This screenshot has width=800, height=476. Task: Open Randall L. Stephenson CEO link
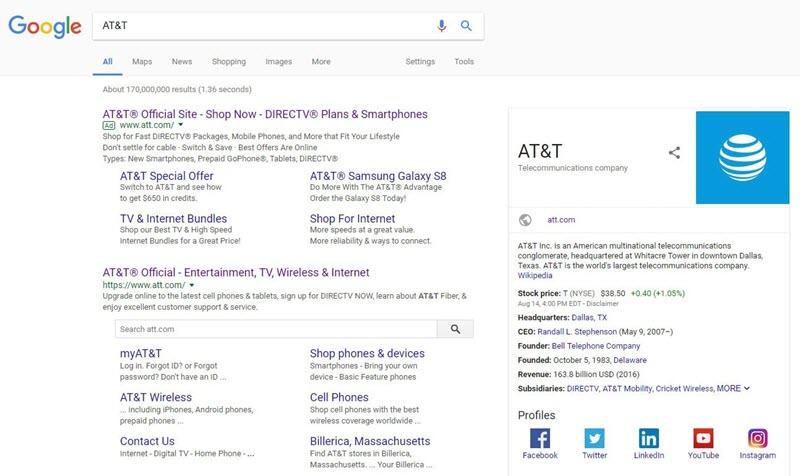577,332
